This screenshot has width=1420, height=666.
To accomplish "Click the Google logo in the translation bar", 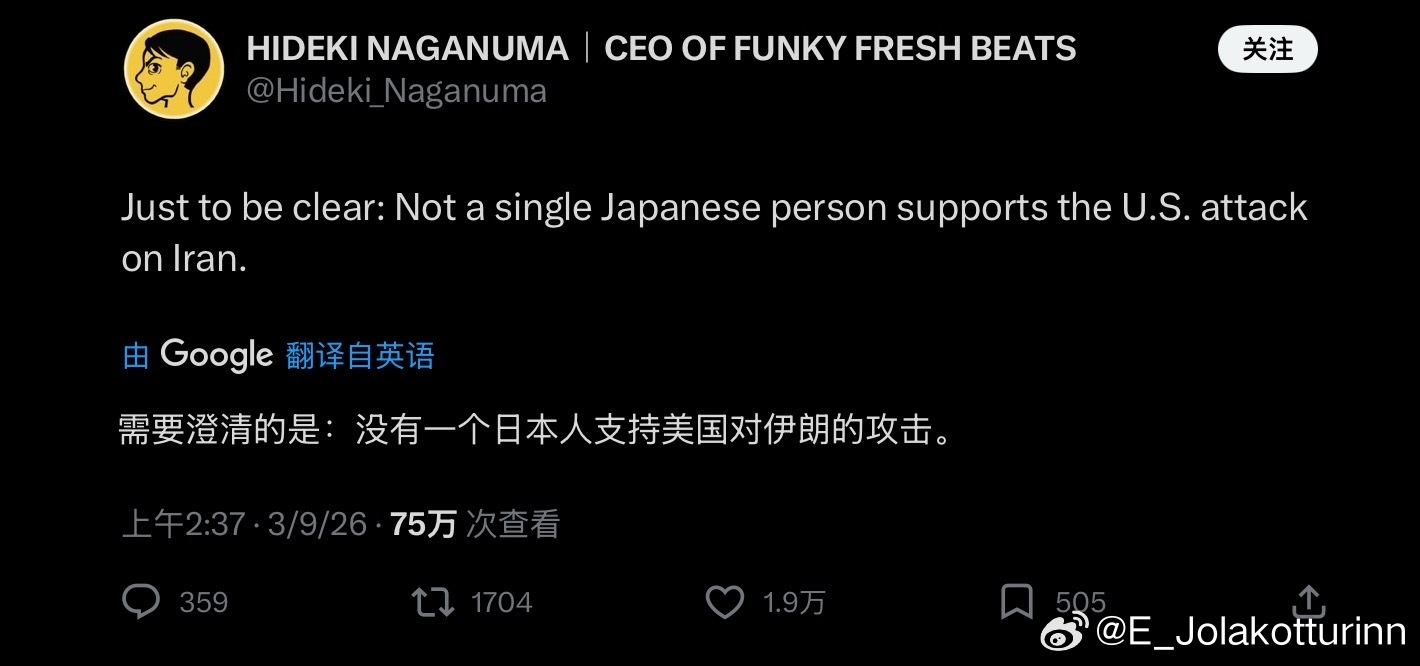I will coord(217,353).
